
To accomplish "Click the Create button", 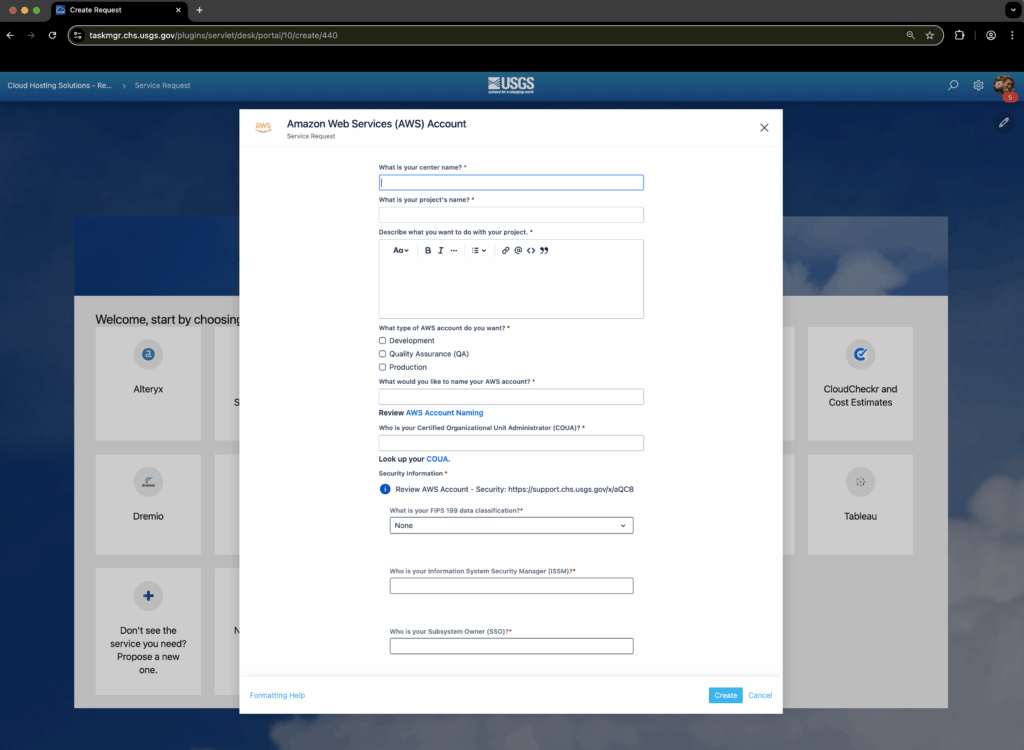I will pyautogui.click(x=726, y=695).
